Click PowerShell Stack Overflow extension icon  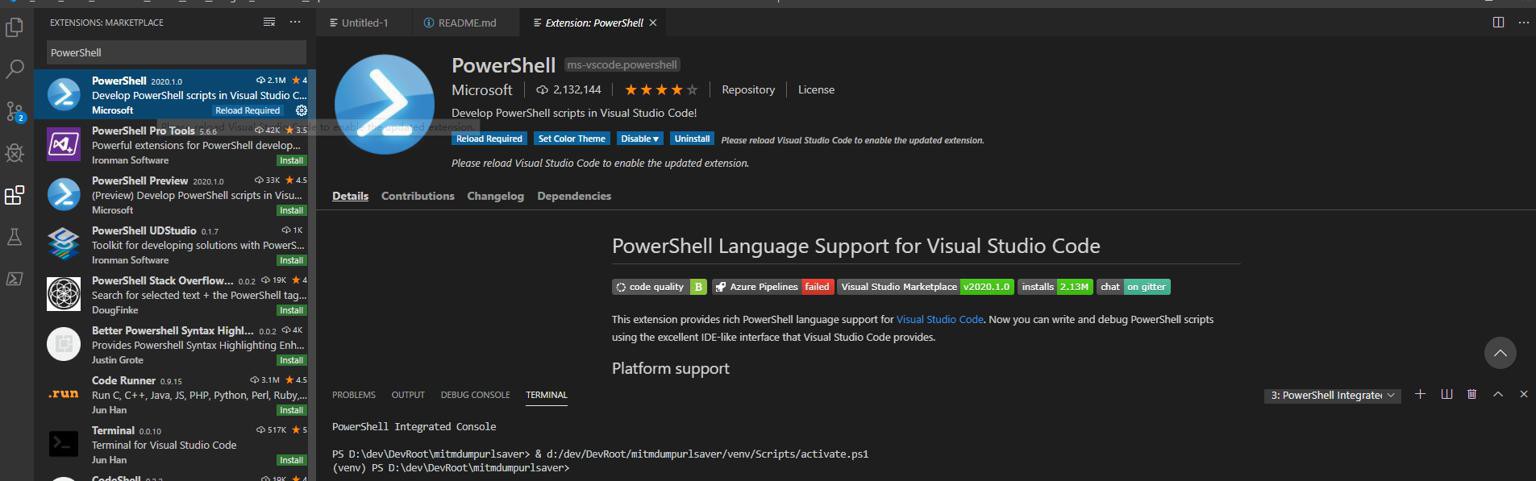64,294
